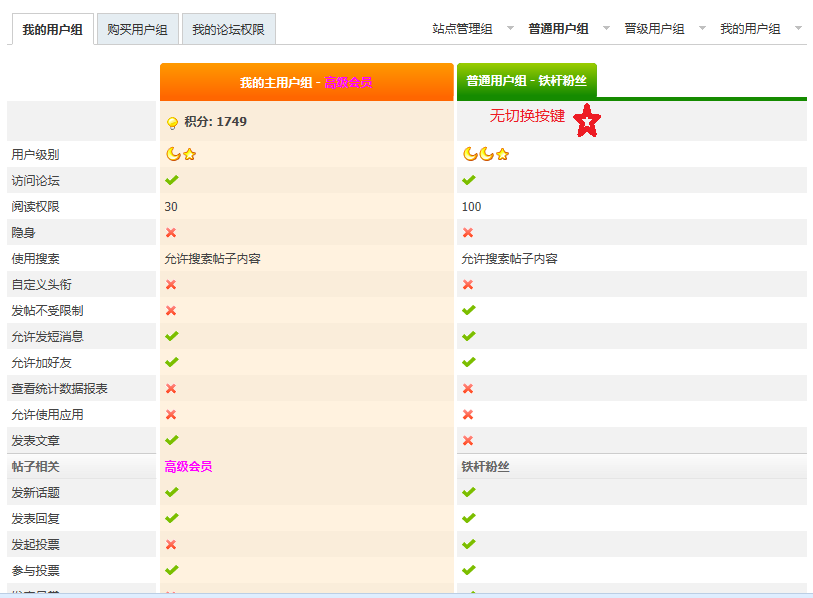Toggle the 允许加好友 checkmark
Screen dimensions: 813x598
point(171,362)
